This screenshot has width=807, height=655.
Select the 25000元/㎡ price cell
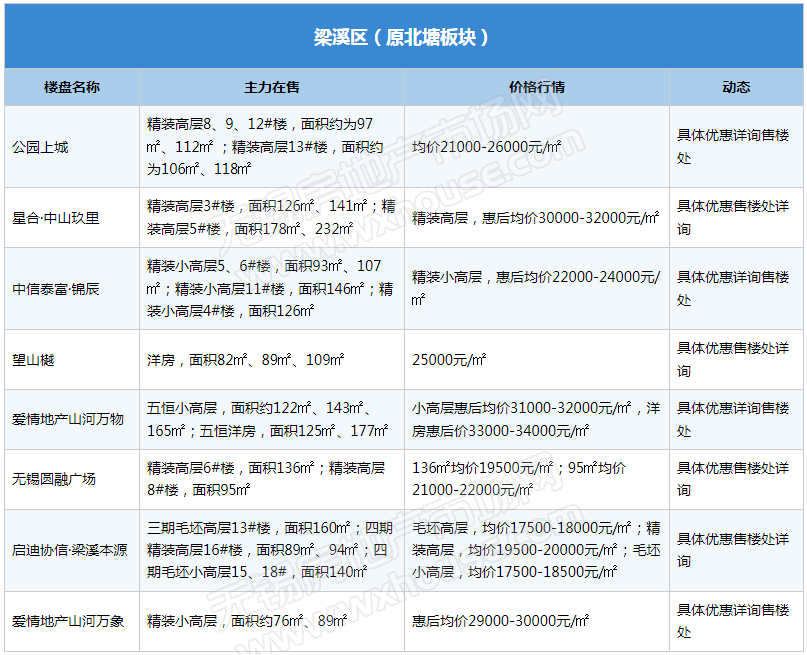449,360
